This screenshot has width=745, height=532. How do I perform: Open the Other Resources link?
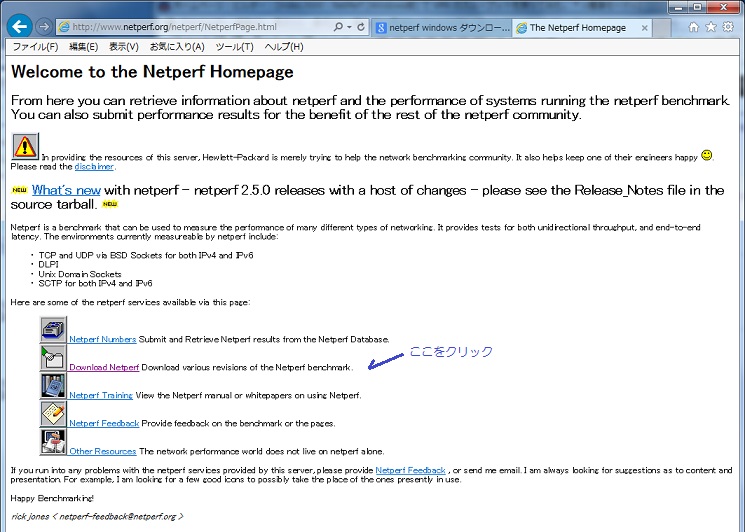[x=103, y=451]
